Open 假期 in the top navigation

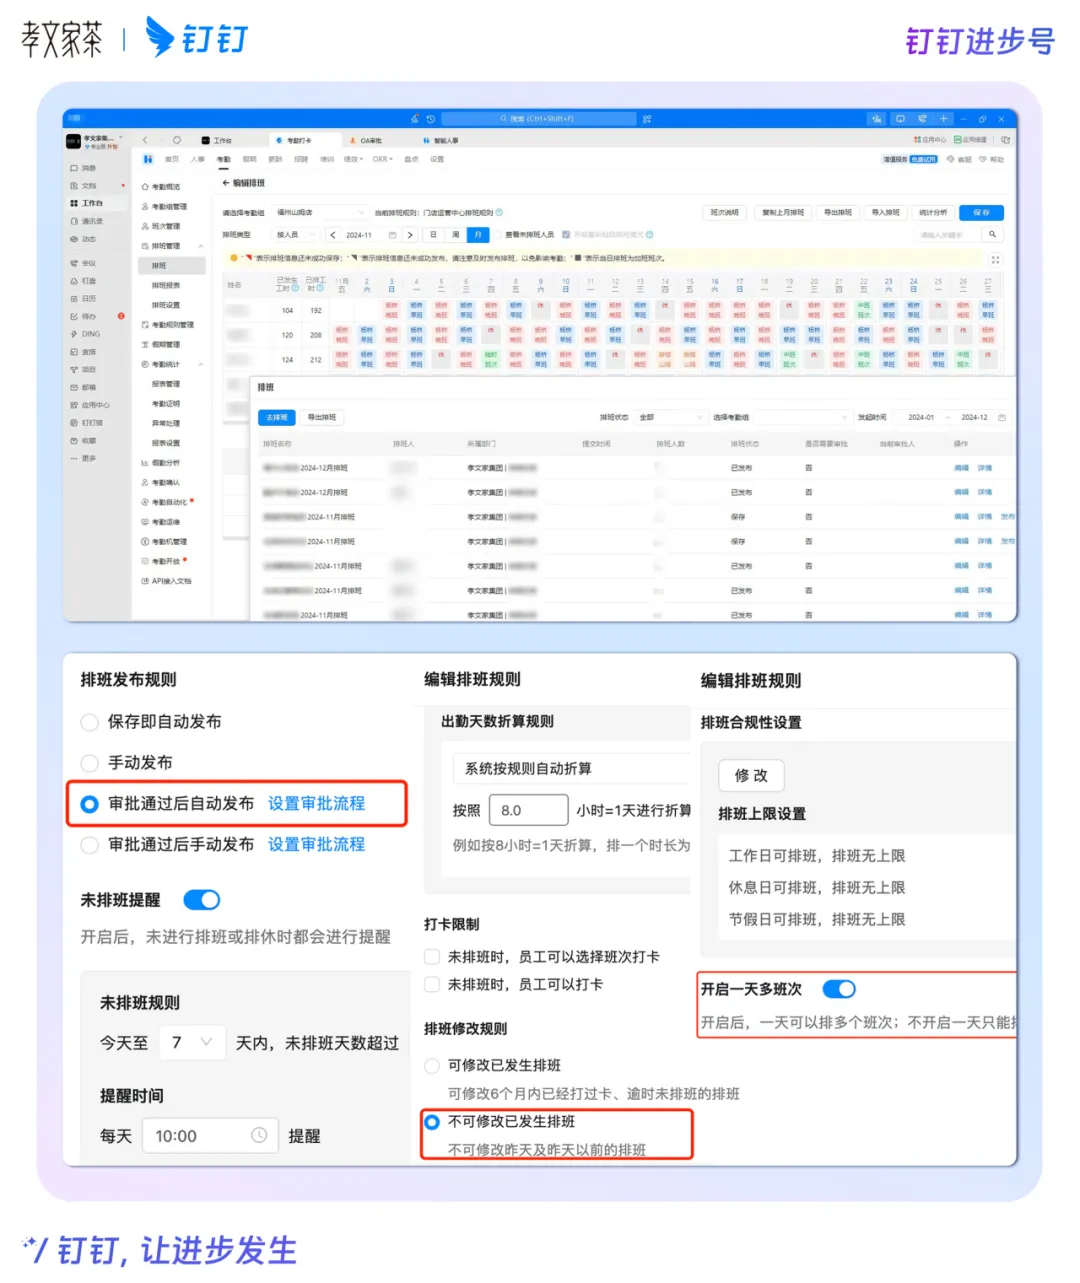250,159
